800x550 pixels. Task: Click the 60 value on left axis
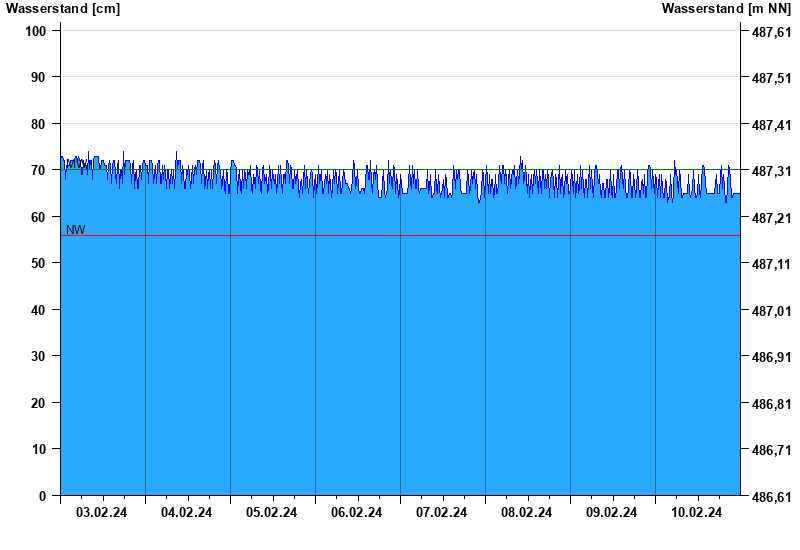click(38, 217)
